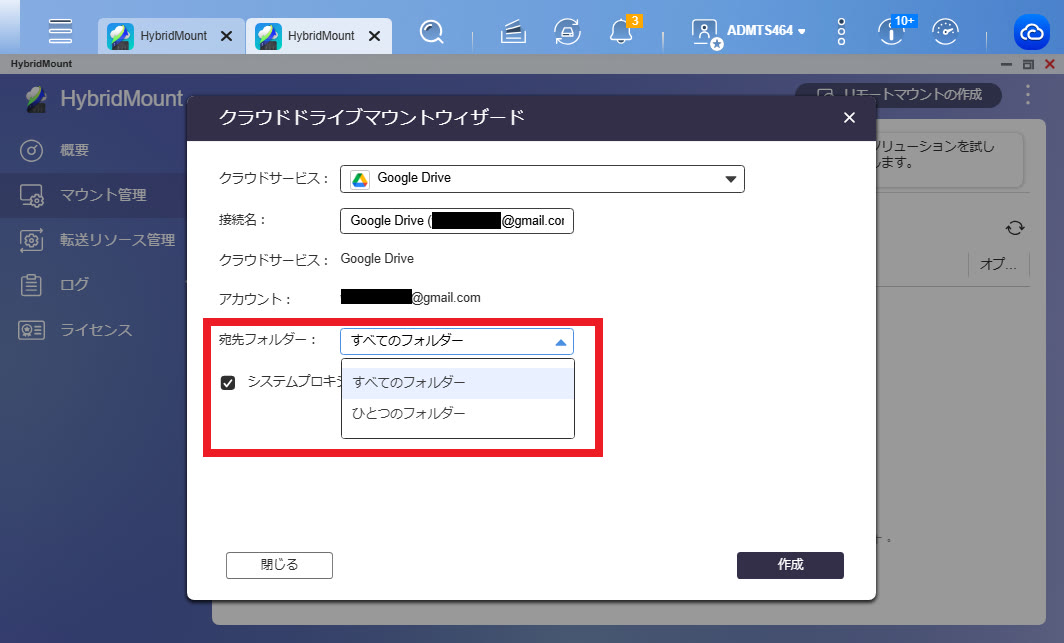Image resolution: width=1064 pixels, height=643 pixels.
Task: Switch to the second HybridMount tab
Action: (310, 36)
